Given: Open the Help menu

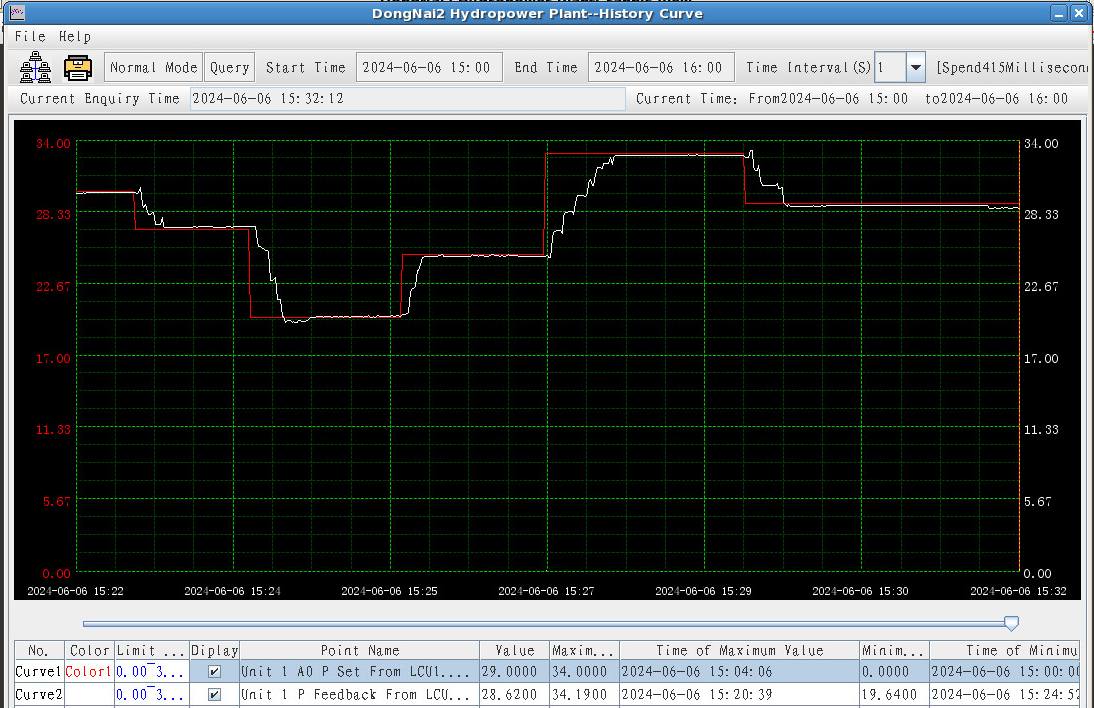Looking at the screenshot, I should tap(75, 36).
